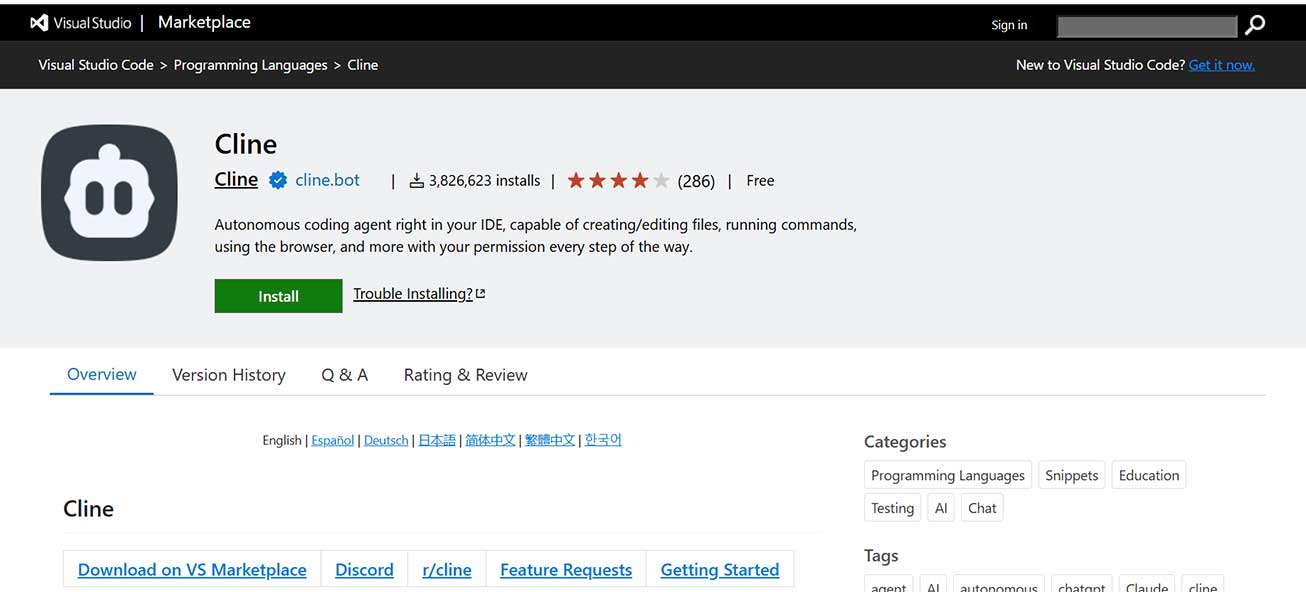Click the Cline robot extension icon
1306x592 pixels.
109,193
